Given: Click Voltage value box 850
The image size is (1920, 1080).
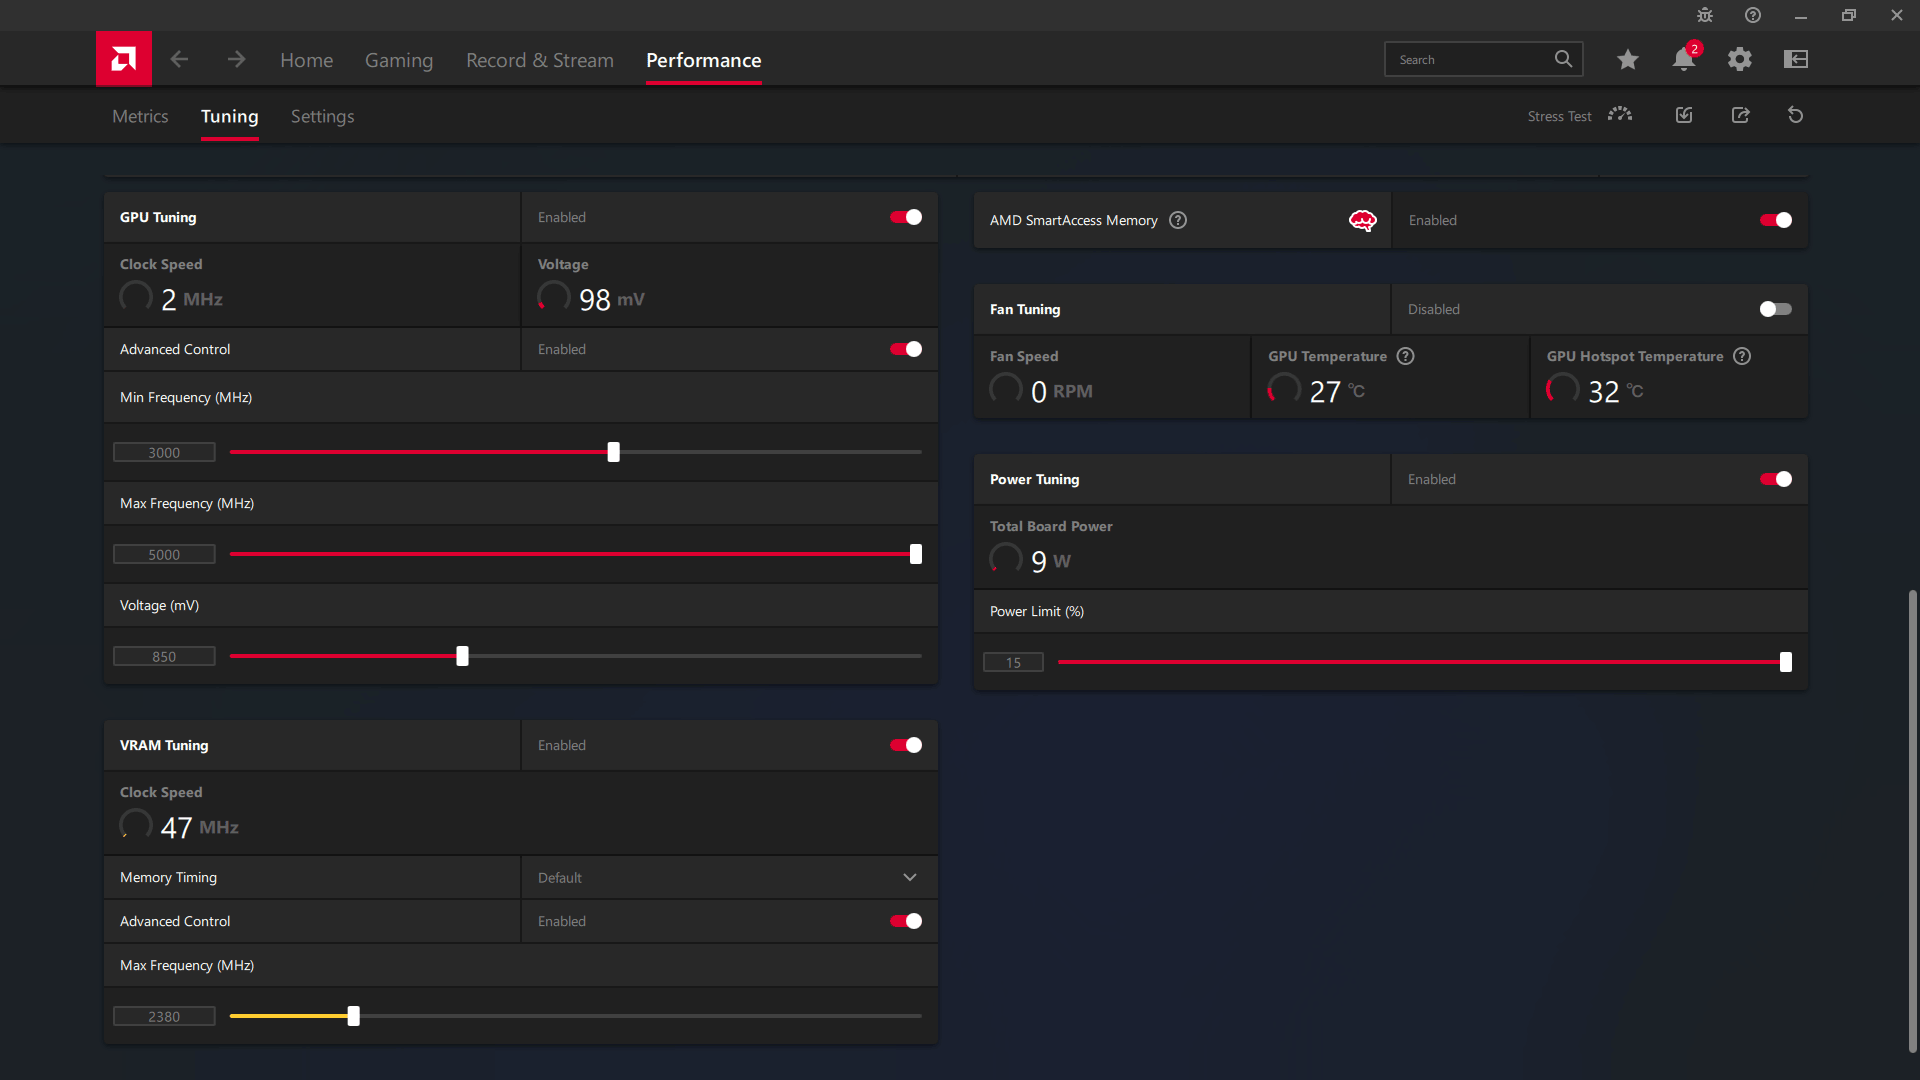Looking at the screenshot, I should click(164, 656).
